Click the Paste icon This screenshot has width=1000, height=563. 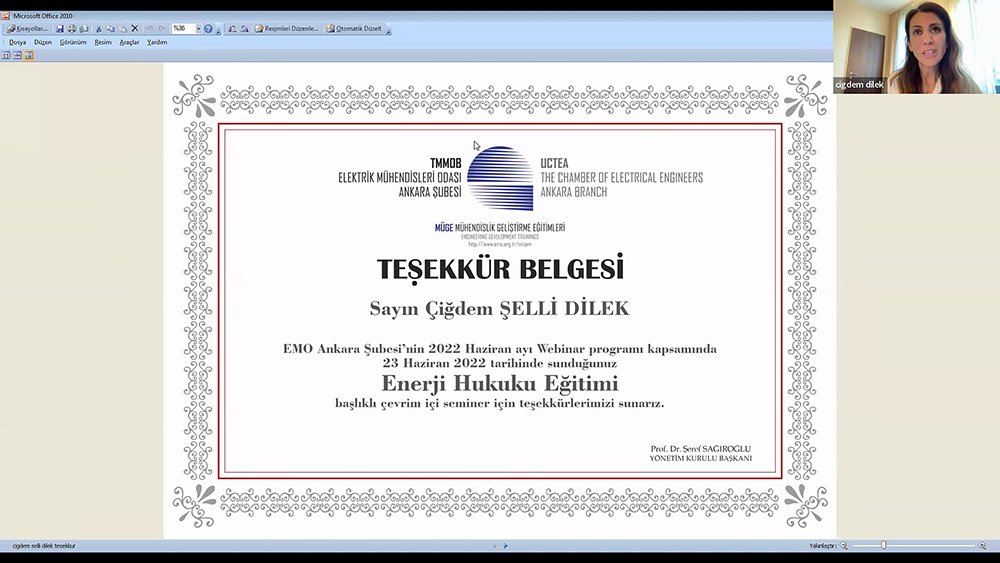123,29
